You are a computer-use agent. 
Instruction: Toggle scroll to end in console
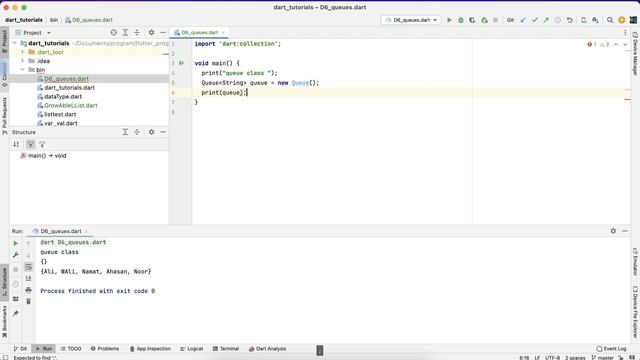coord(28,278)
